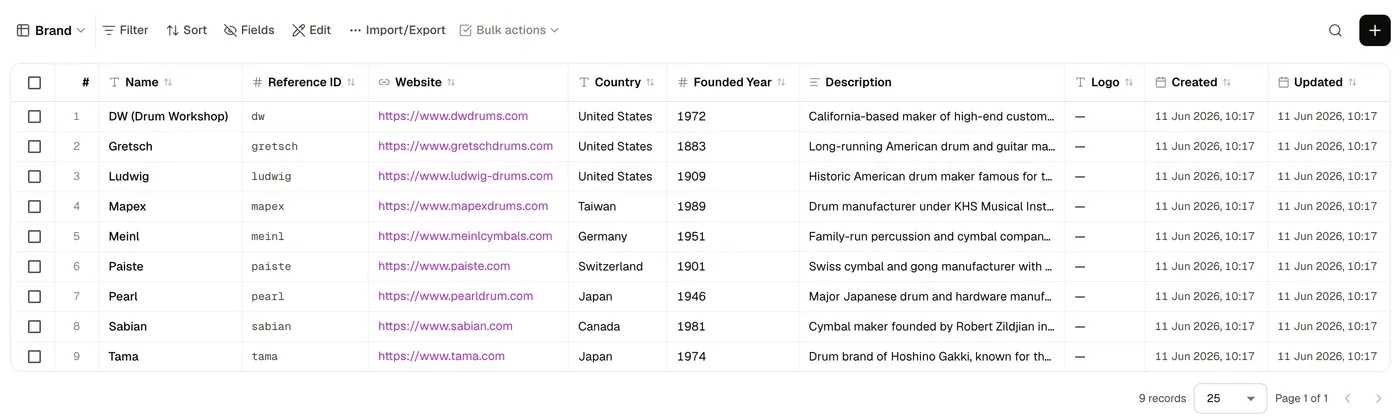This screenshot has width=1400, height=420.
Task: Select the Paiste row checkbox
Action: [34, 266]
